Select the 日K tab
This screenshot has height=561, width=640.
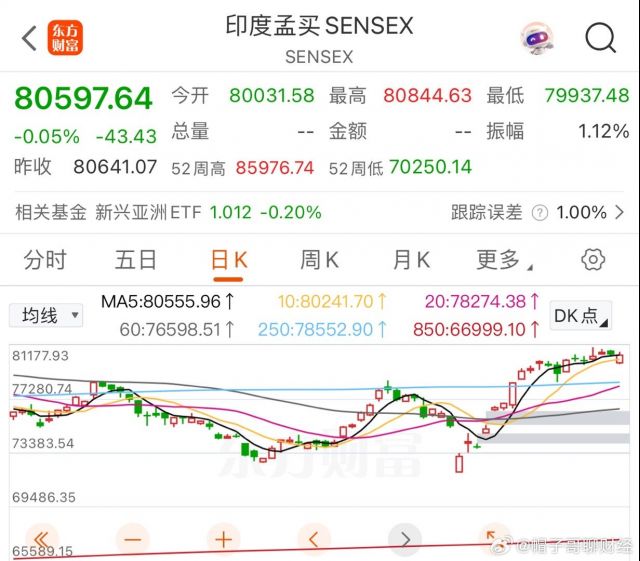229,260
